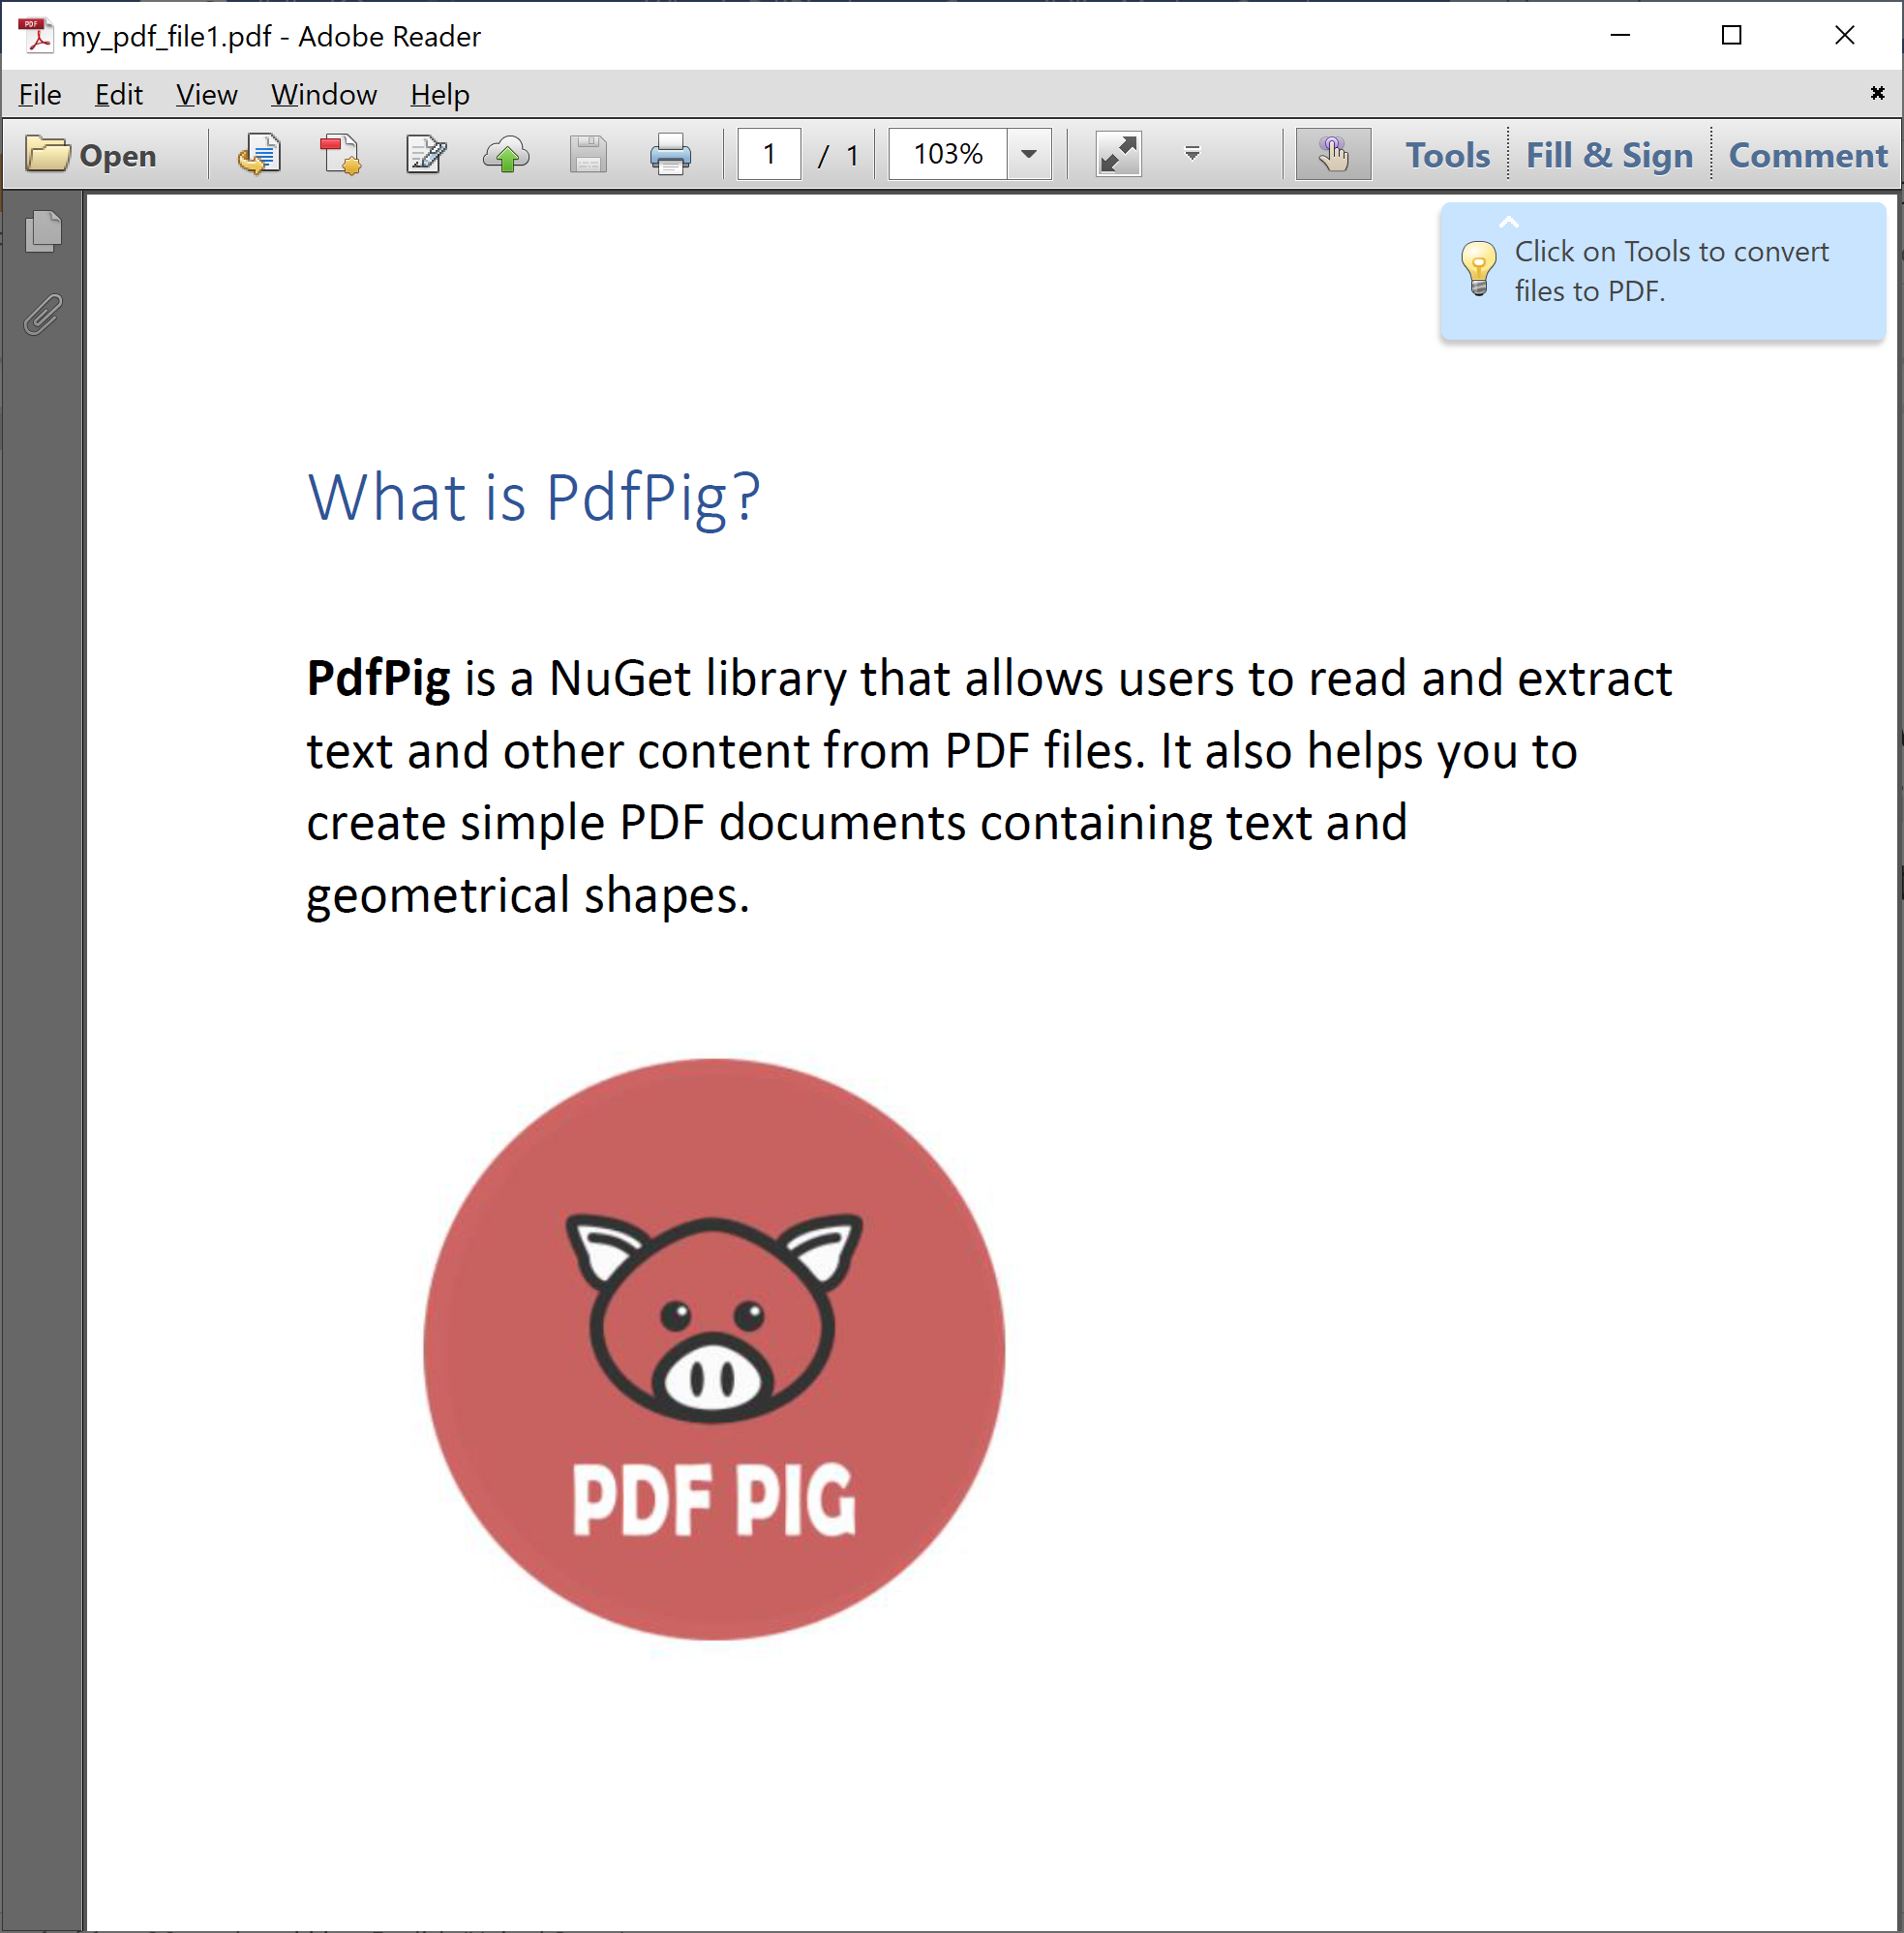Click the Create PDF icon
Image resolution: width=1904 pixels, height=1933 pixels.
(341, 155)
